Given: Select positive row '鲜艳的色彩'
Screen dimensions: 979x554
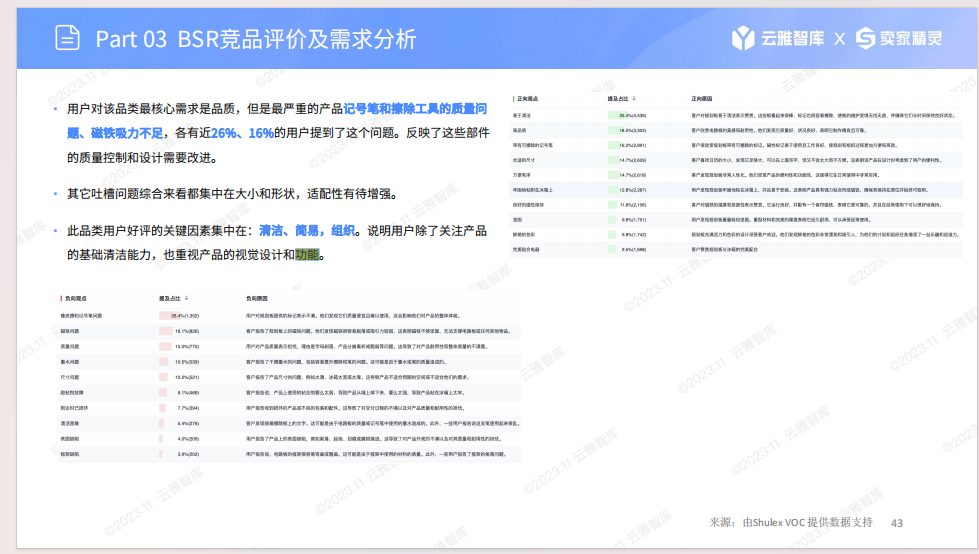Looking at the screenshot, I should point(736,235).
